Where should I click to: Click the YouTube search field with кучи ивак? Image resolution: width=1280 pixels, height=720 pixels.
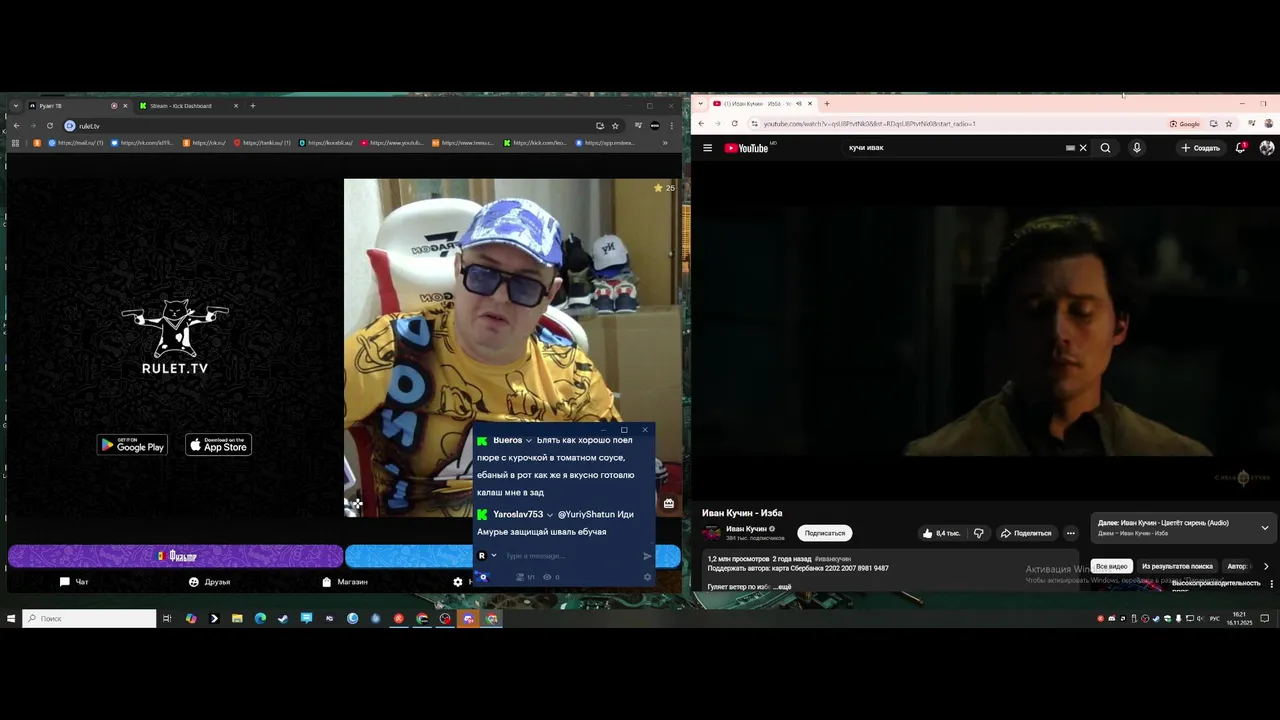pyautogui.click(x=955, y=148)
